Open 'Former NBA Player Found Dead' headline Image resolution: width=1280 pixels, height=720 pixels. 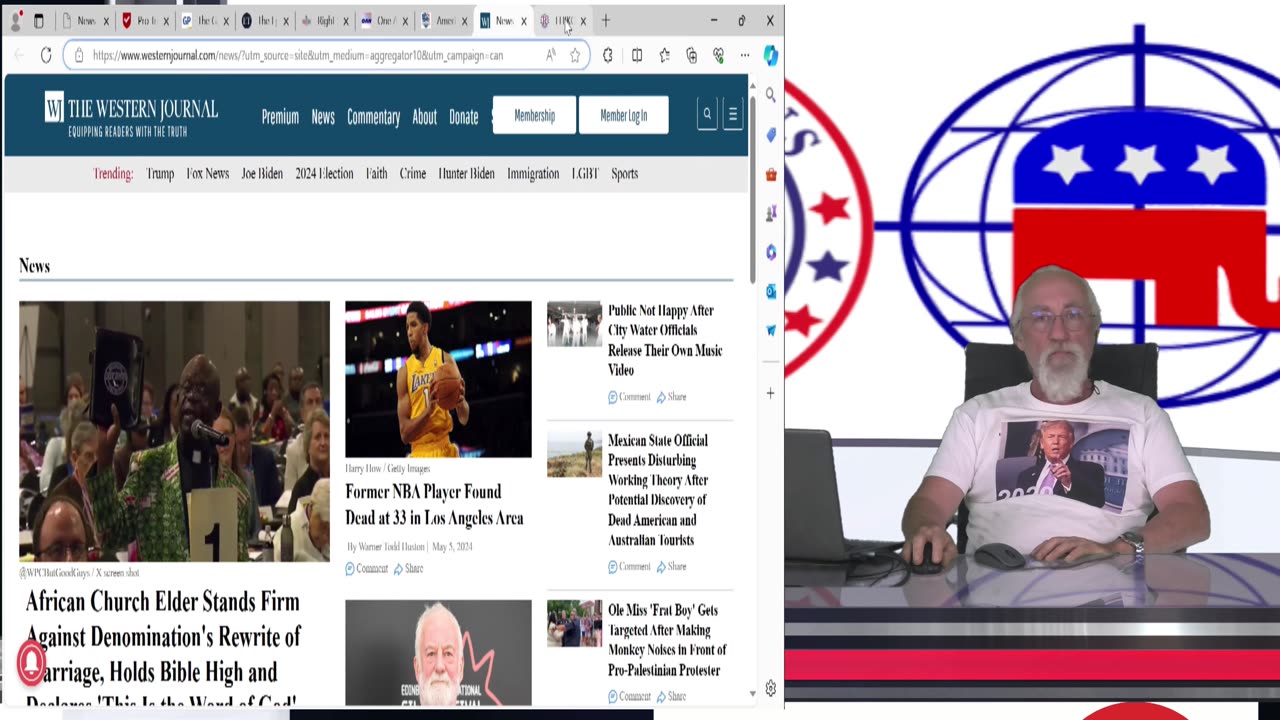(x=434, y=505)
